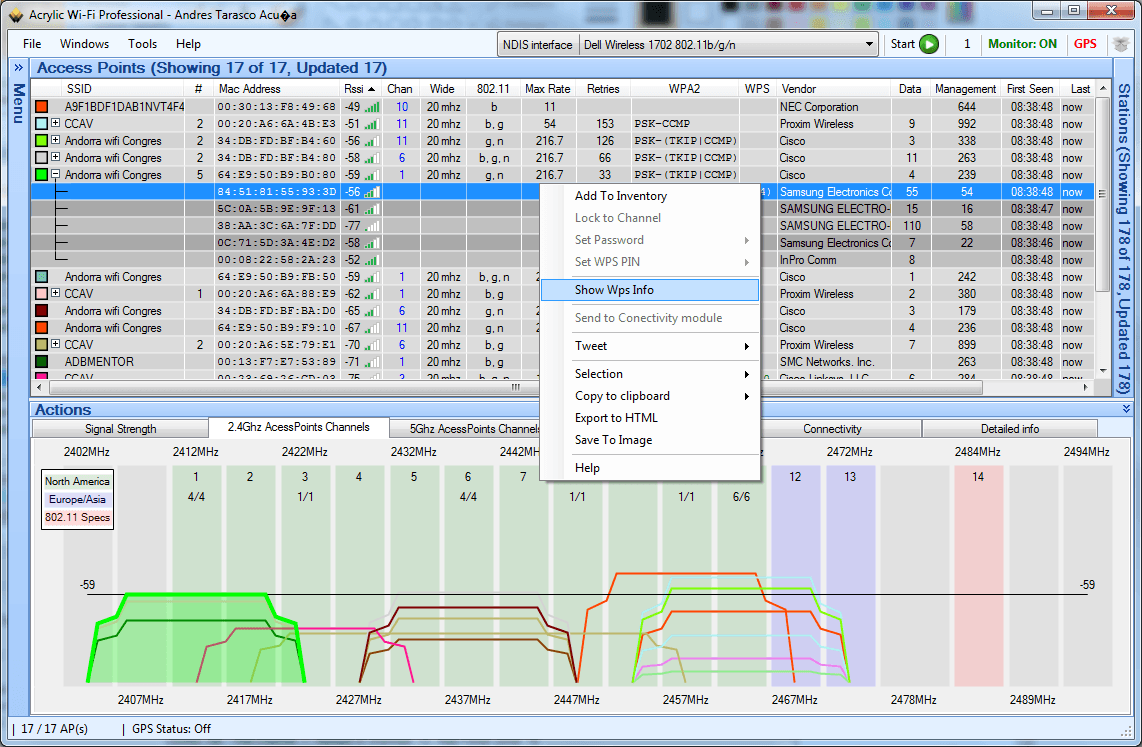Sort by Rssi column header
Viewport: 1142px width, 747px height.
[361, 89]
